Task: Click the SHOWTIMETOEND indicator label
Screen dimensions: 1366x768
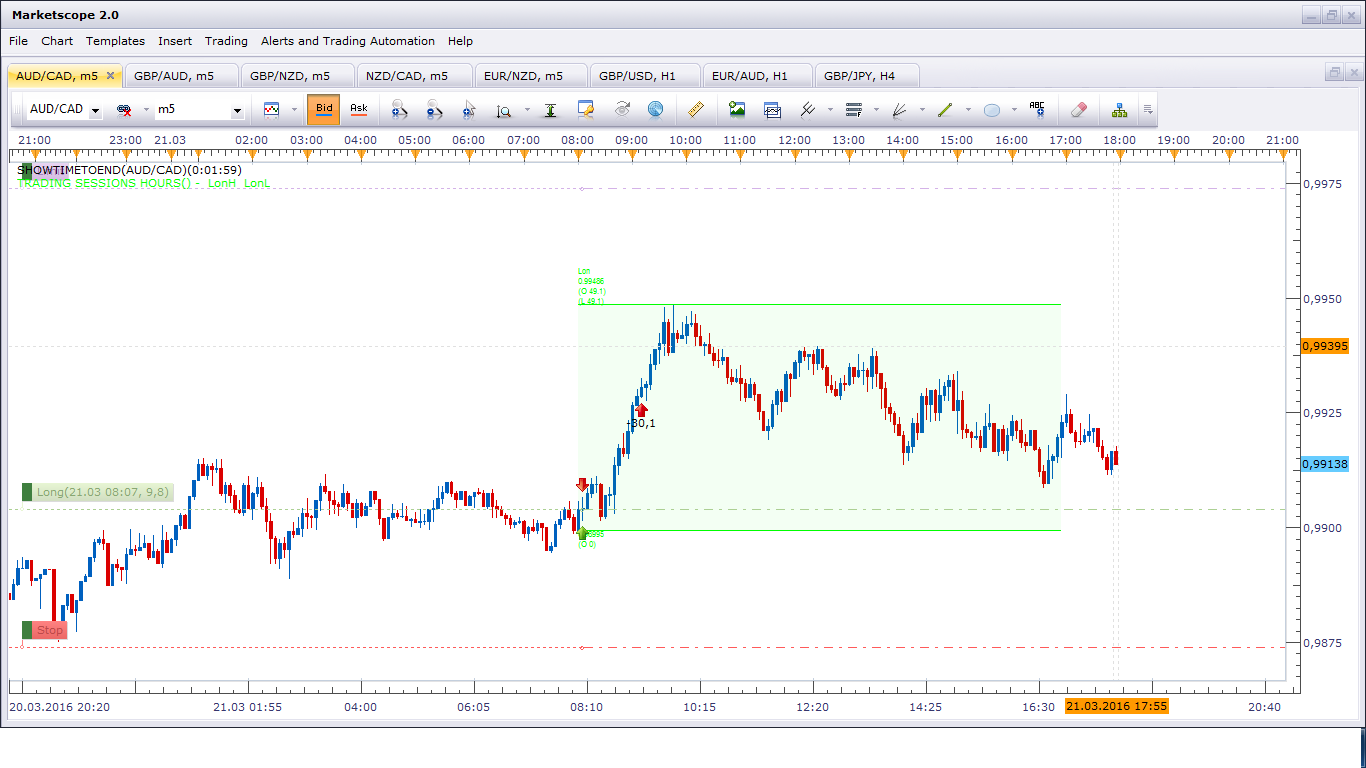Action: click(x=130, y=170)
